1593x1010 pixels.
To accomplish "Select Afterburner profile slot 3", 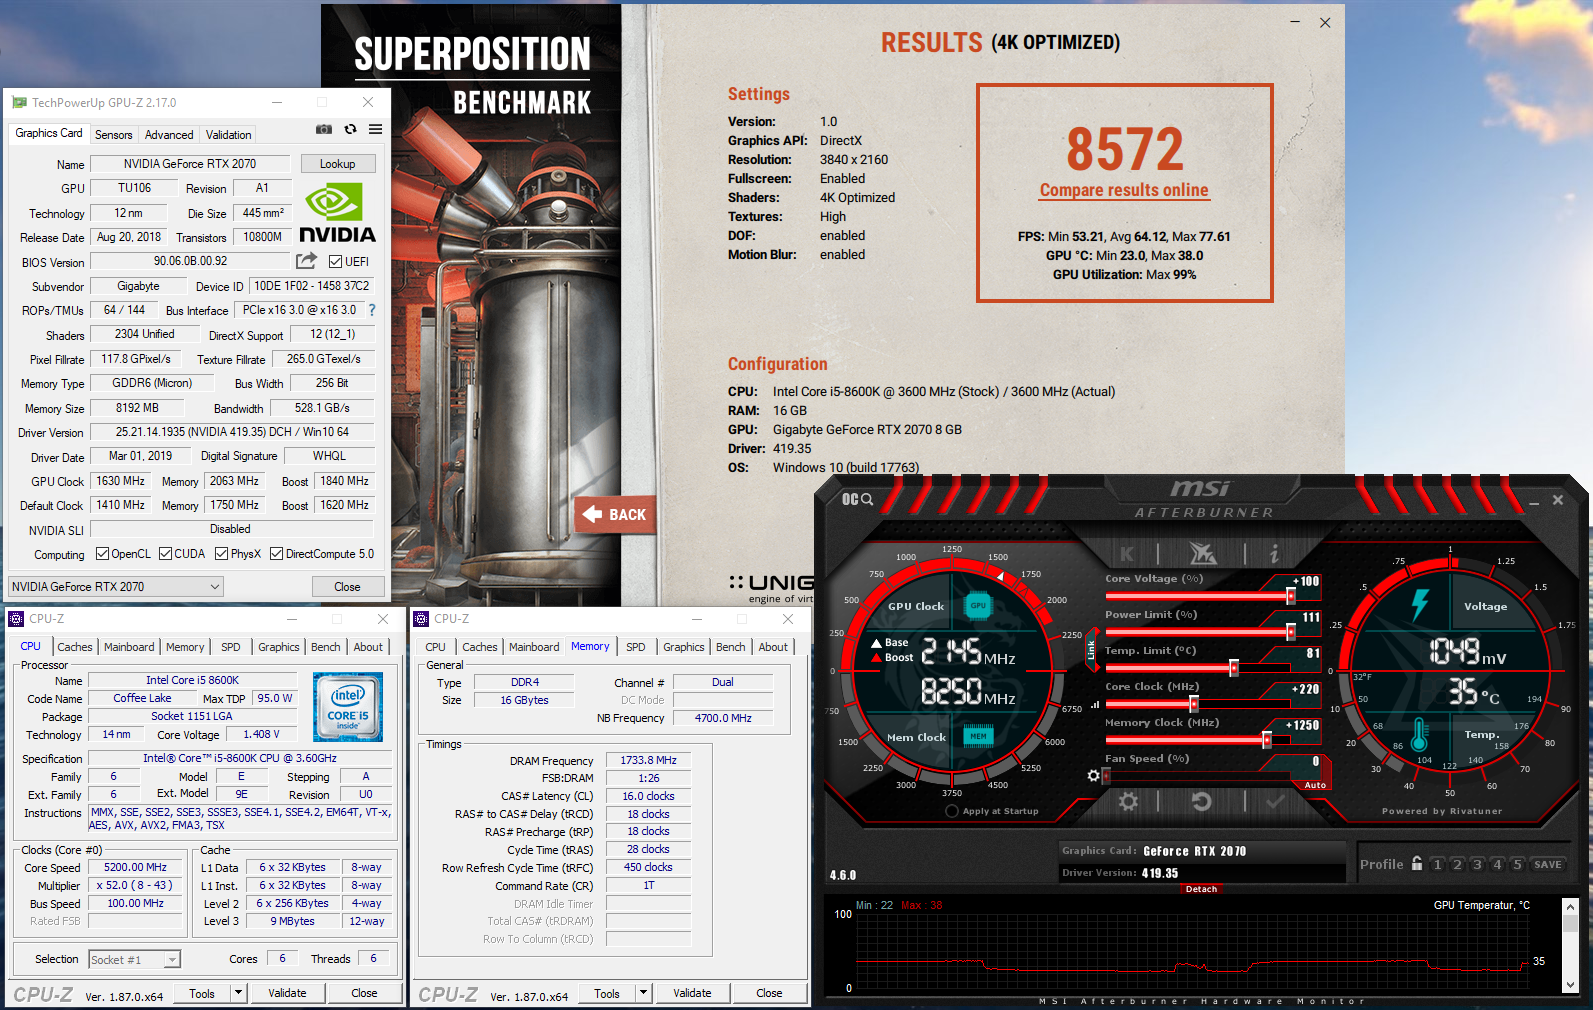I will [x=1477, y=864].
